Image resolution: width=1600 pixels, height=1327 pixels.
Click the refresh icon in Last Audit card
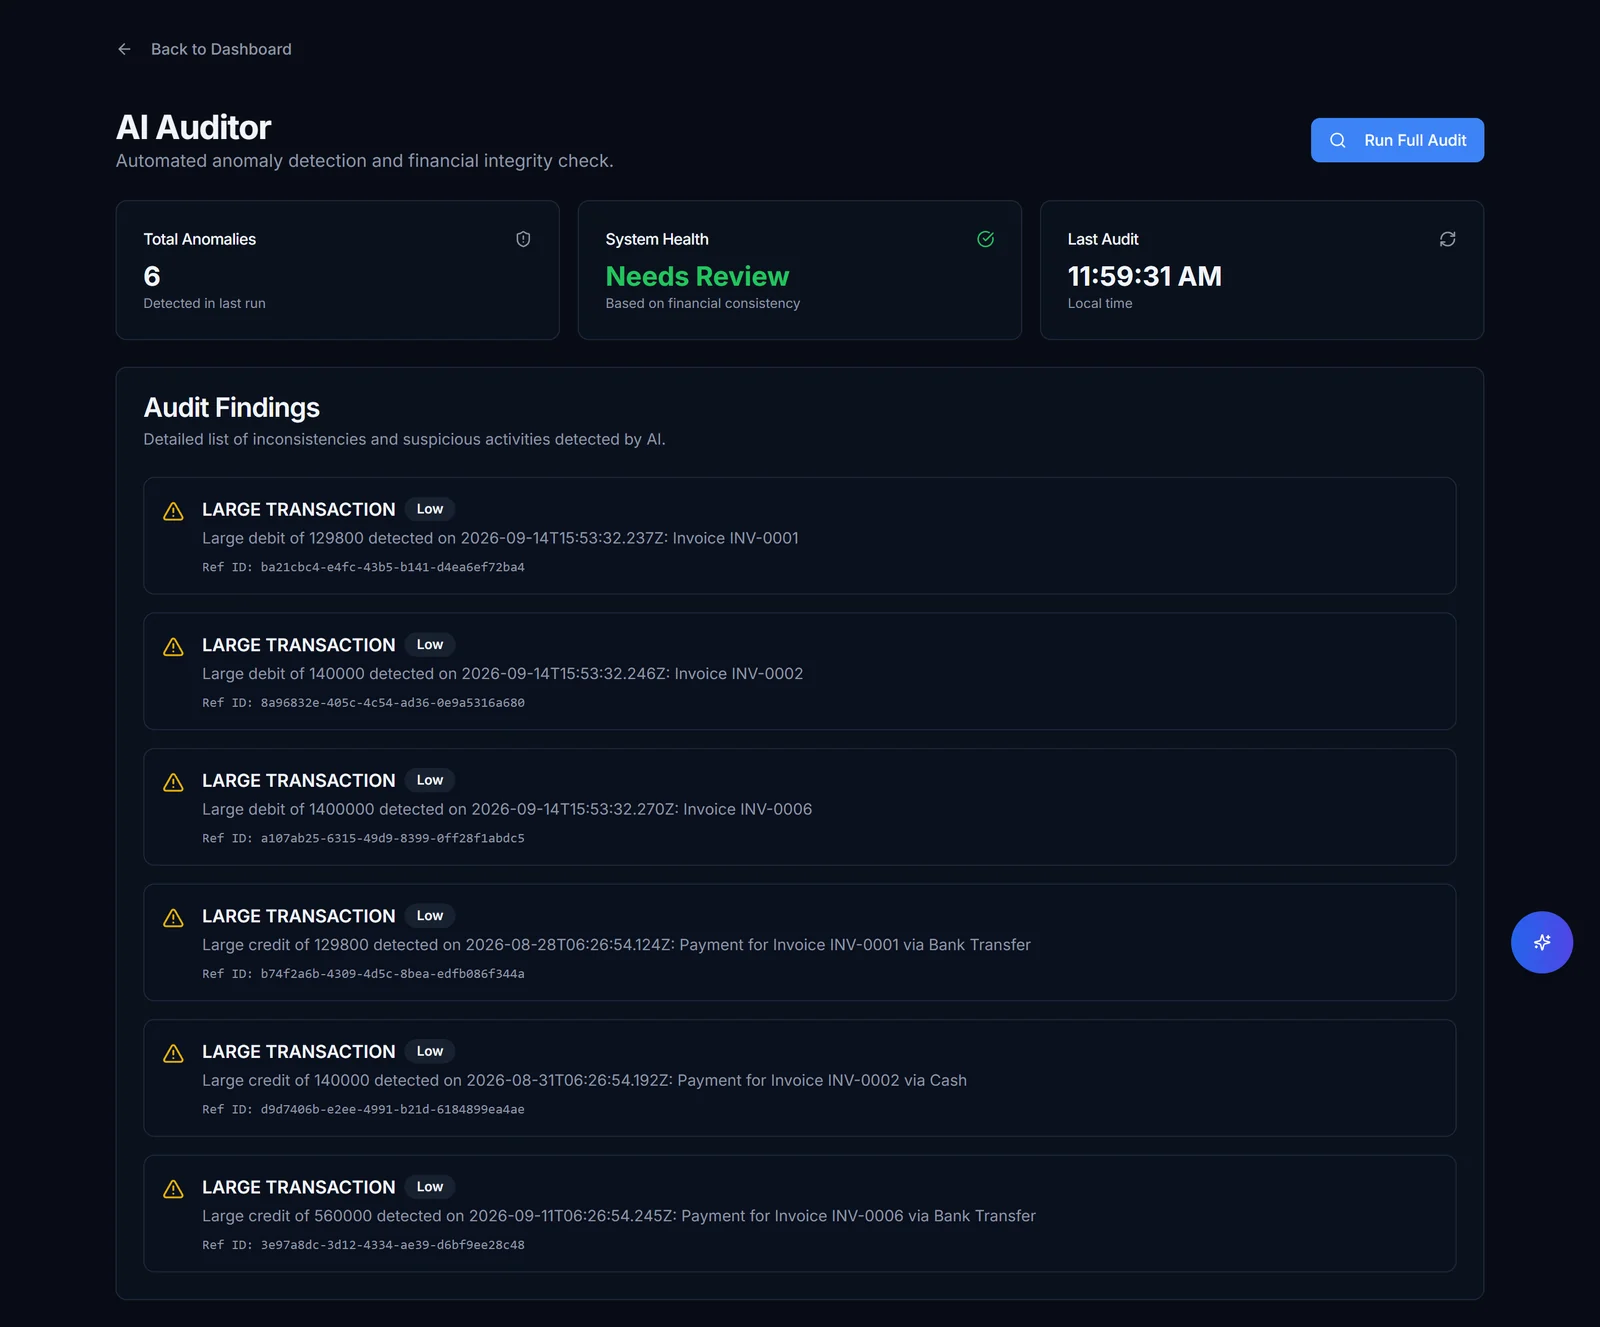(x=1447, y=239)
